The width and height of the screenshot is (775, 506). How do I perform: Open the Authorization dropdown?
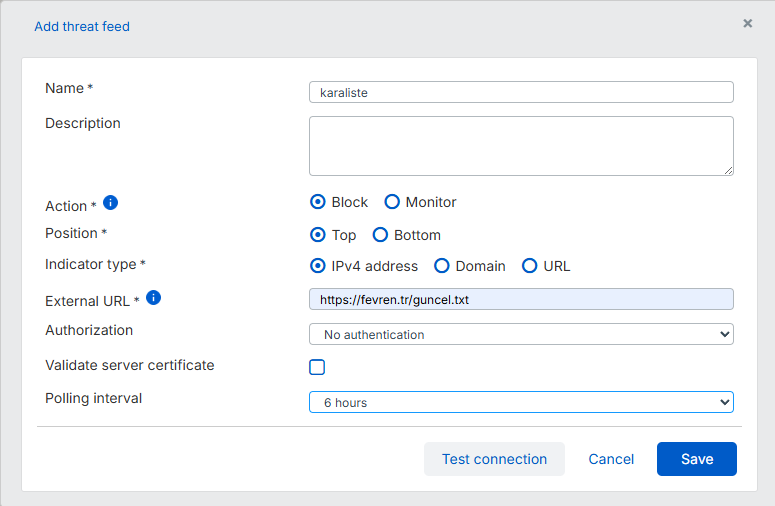521,334
